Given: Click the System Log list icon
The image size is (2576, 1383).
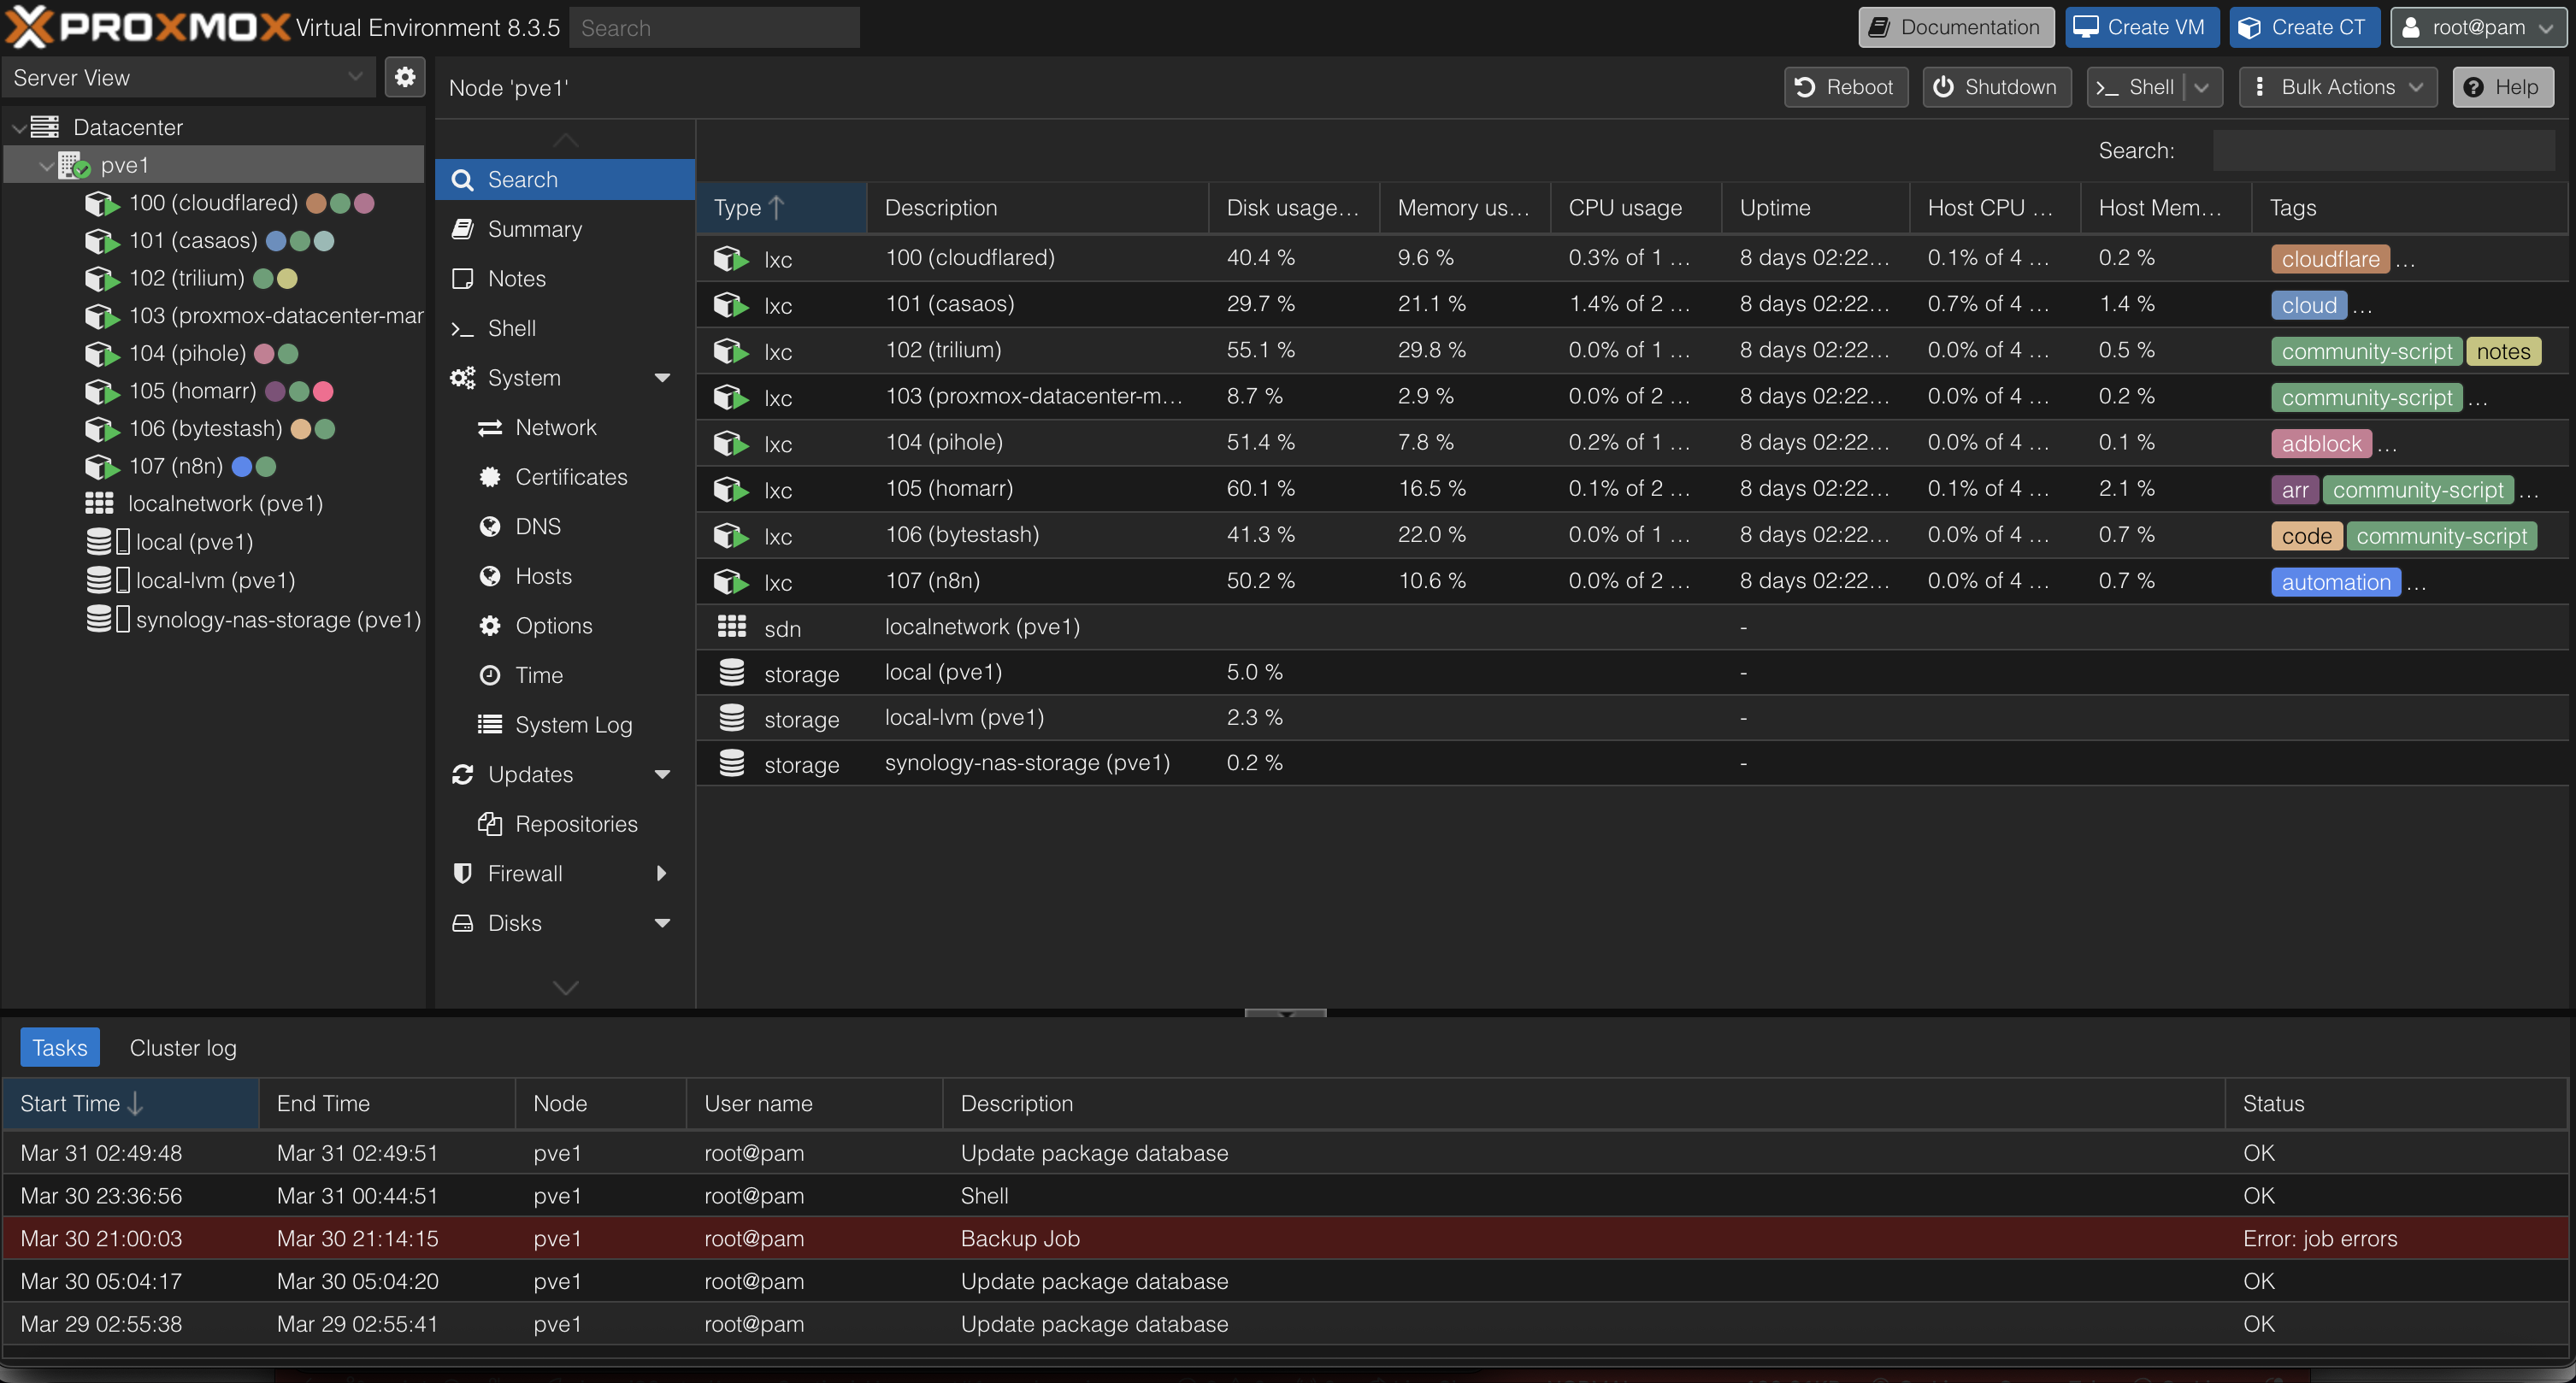Looking at the screenshot, I should pyautogui.click(x=490, y=724).
